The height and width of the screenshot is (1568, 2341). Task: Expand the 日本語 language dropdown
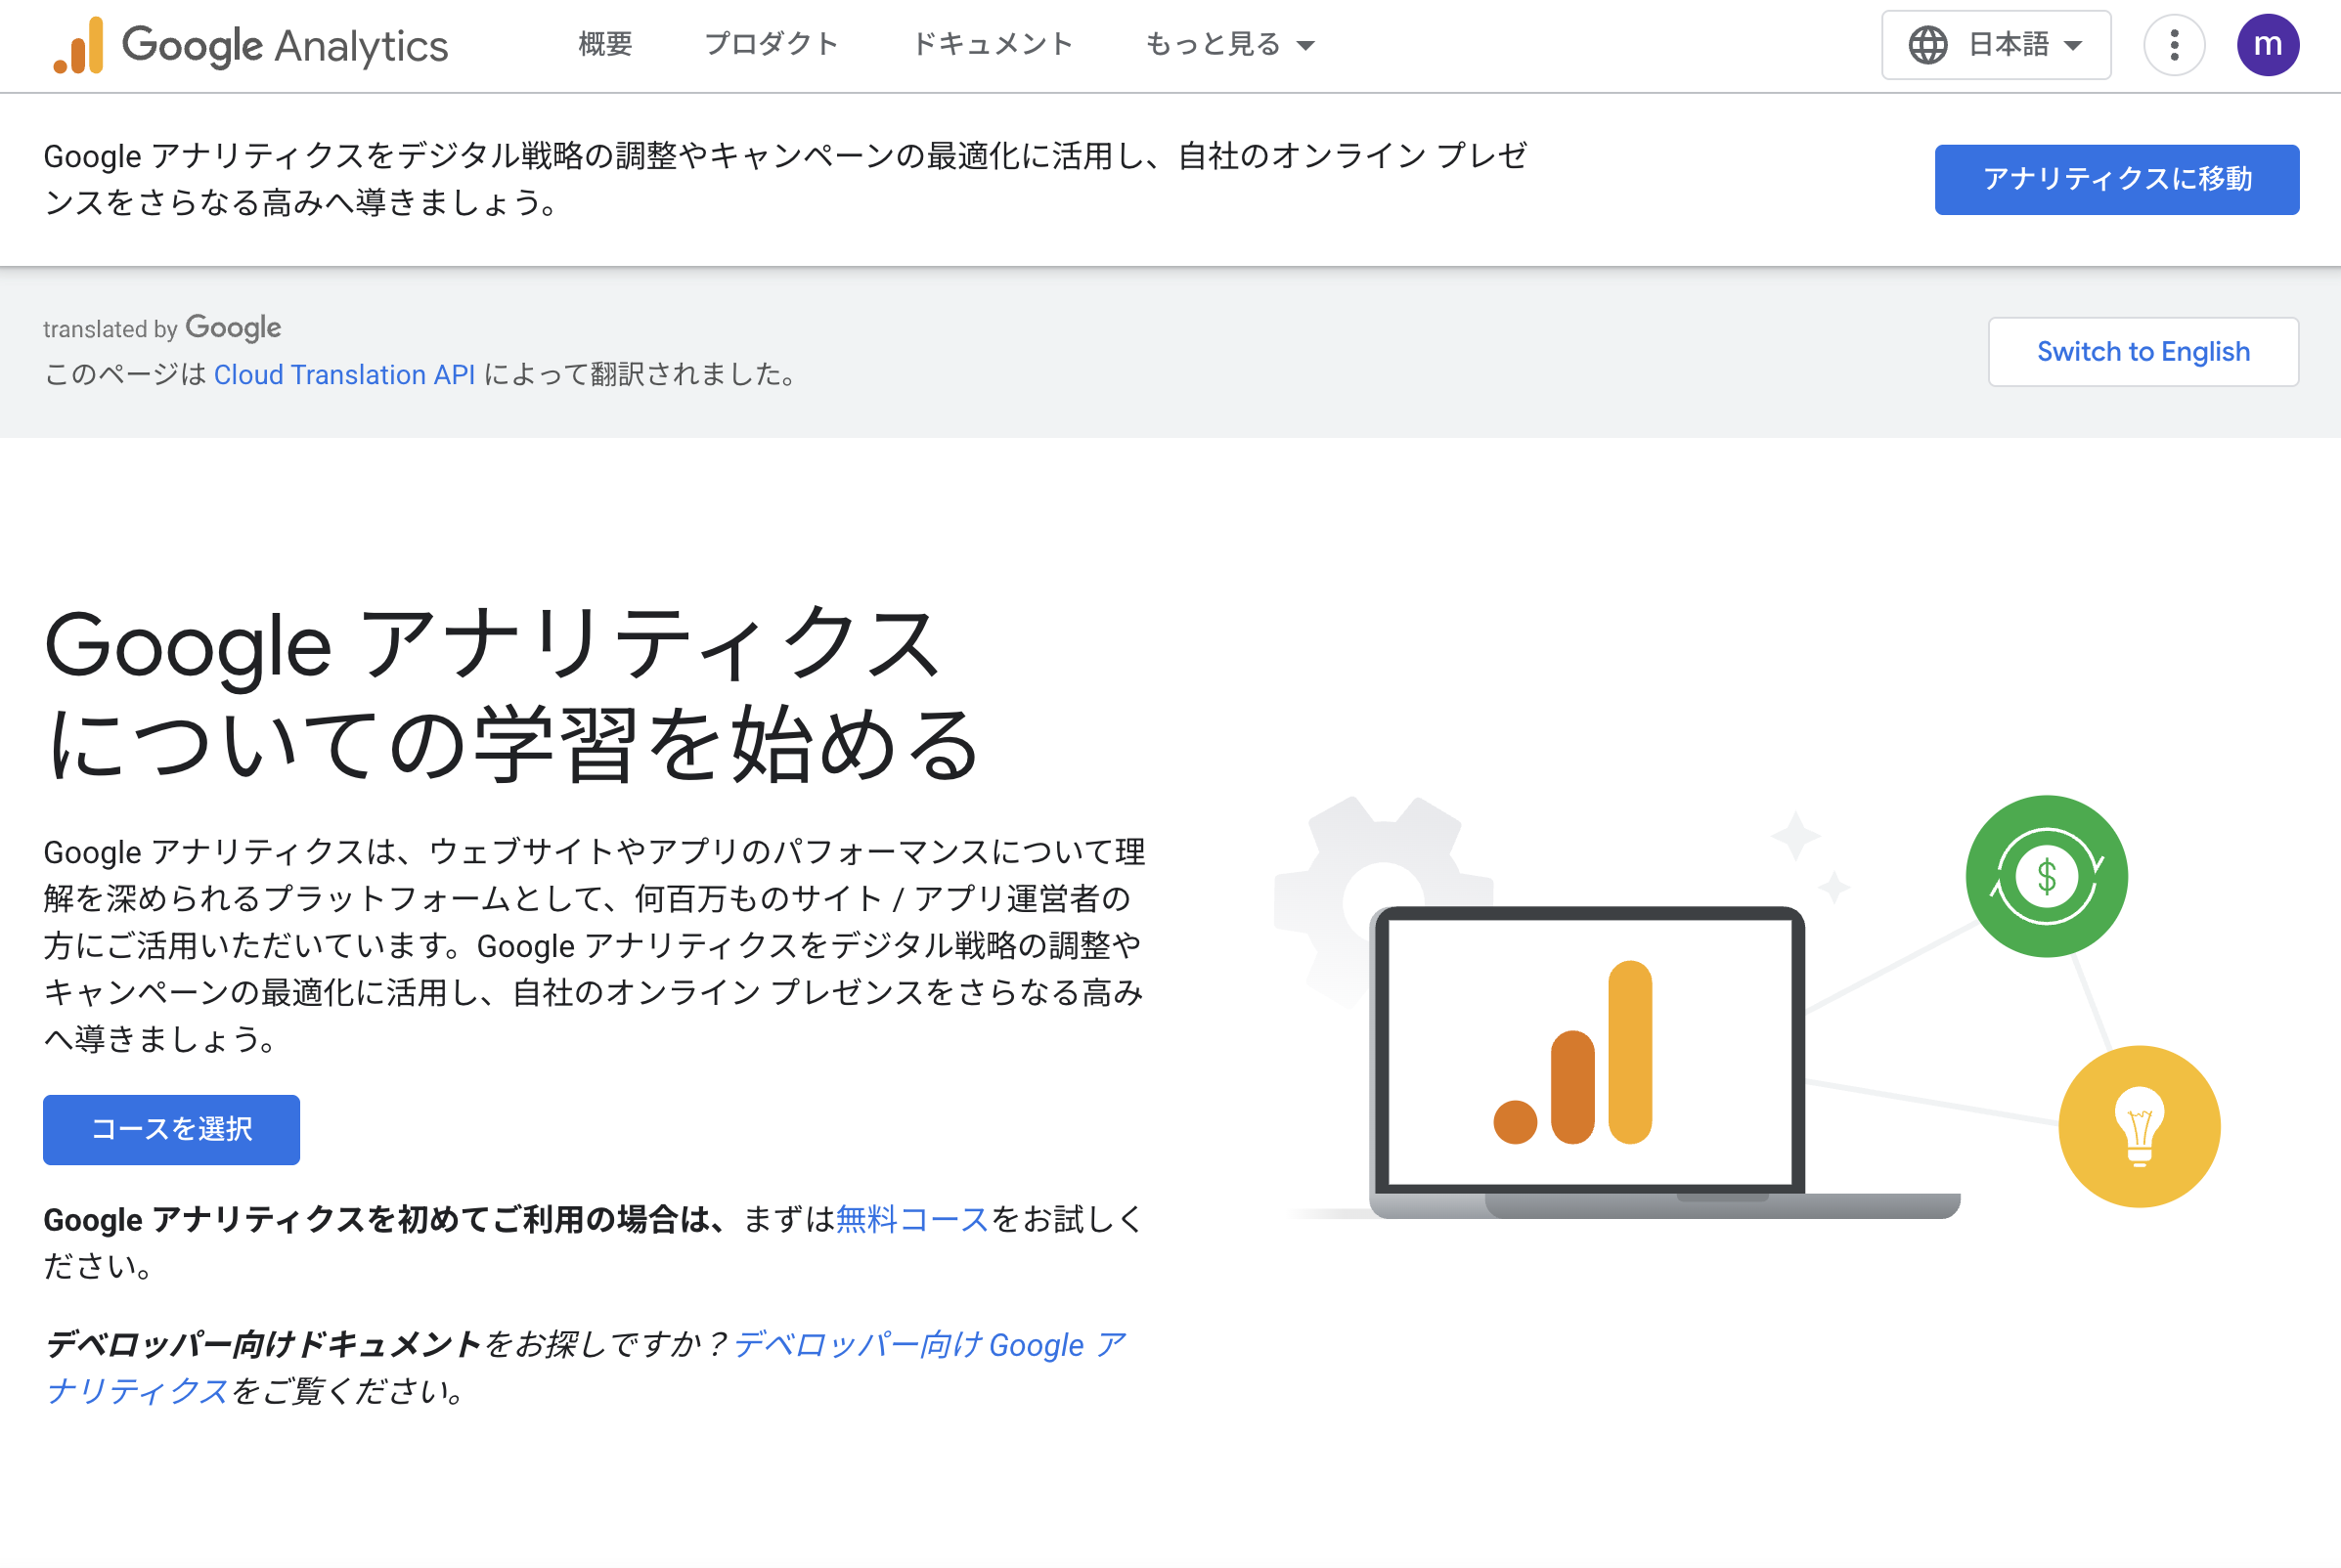point(1996,45)
